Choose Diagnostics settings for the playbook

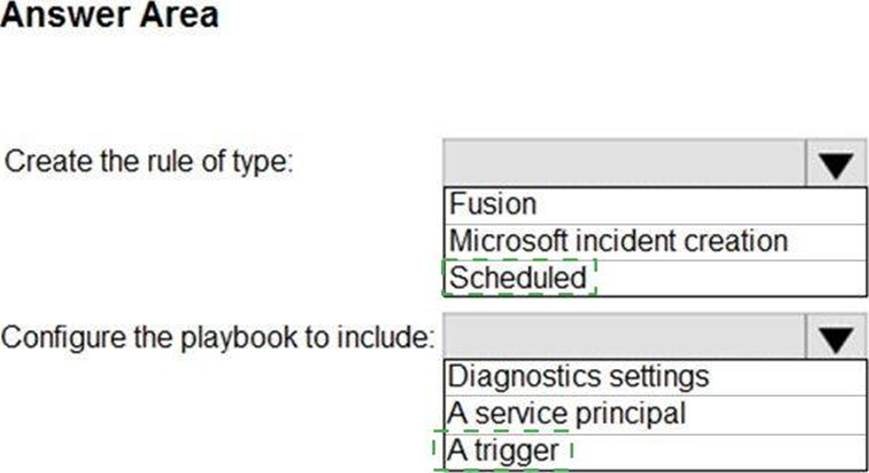(579, 377)
